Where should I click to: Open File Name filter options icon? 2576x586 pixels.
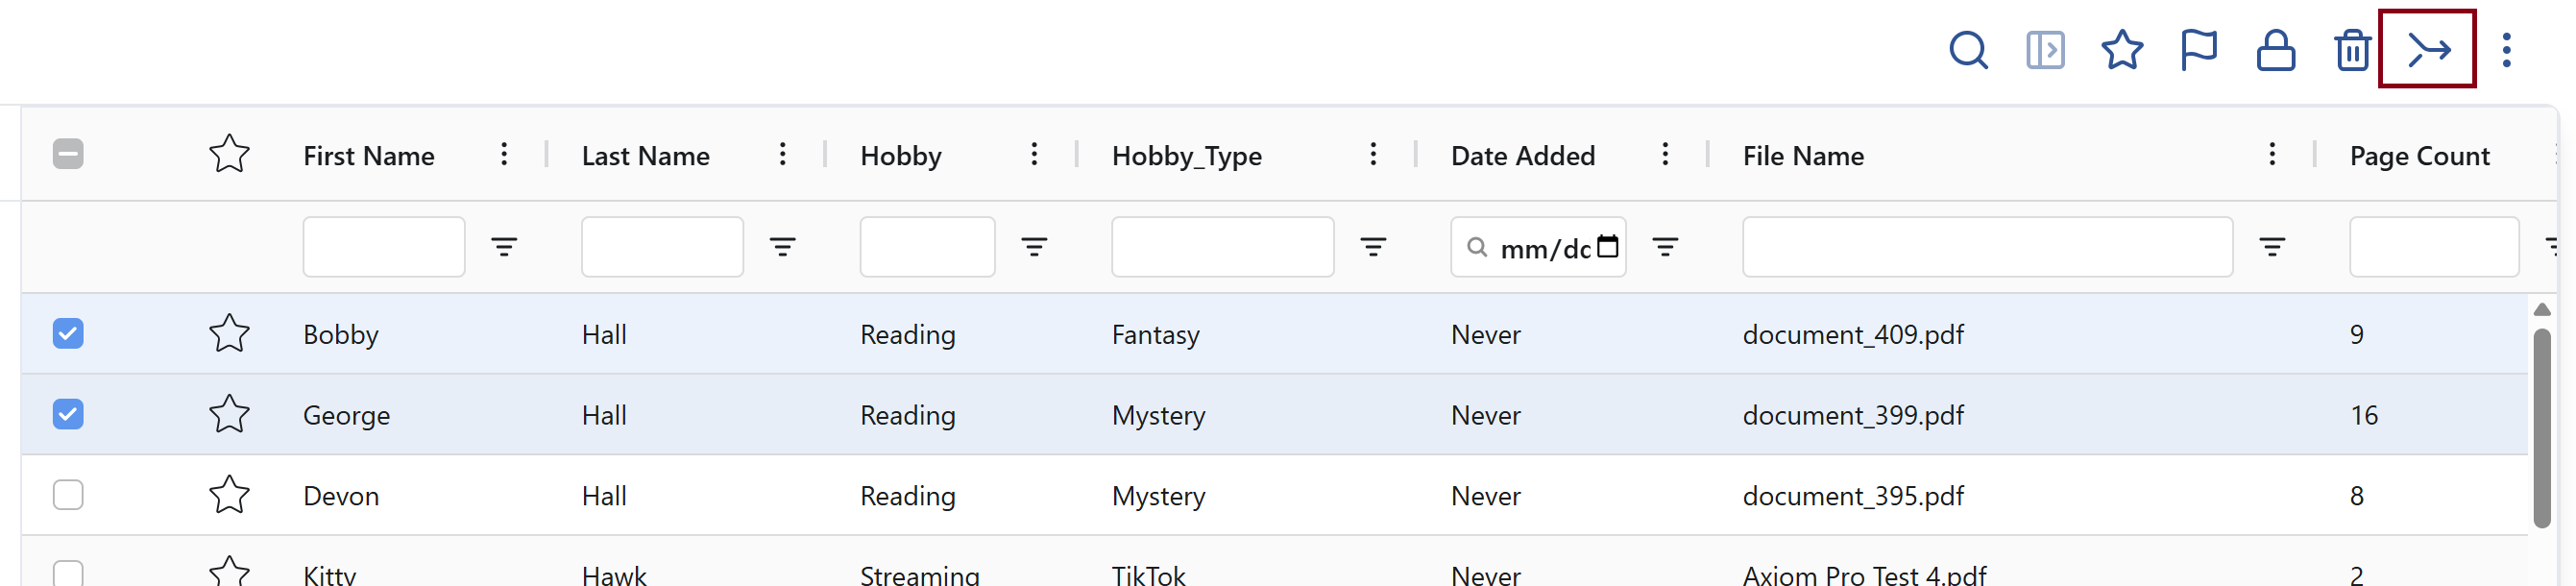[2272, 247]
